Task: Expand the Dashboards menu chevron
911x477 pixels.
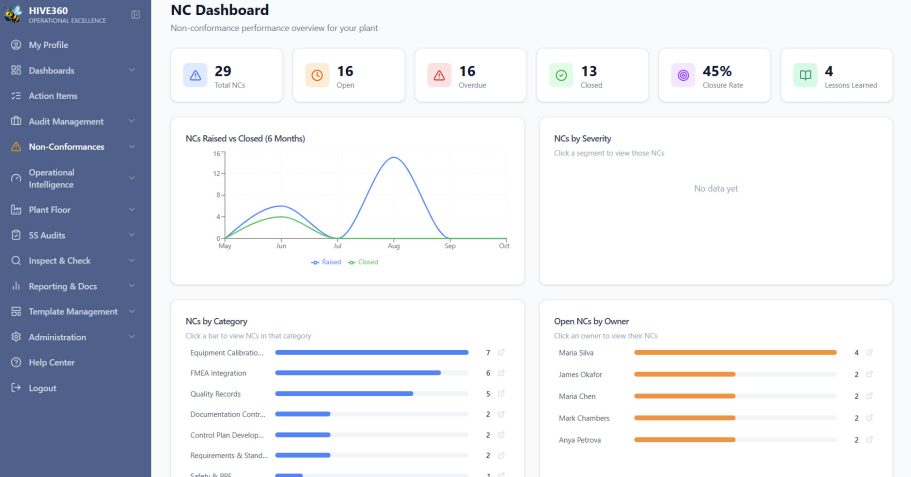Action: point(132,70)
